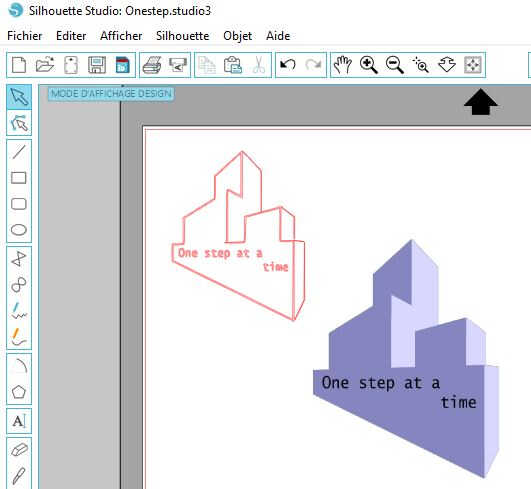Click the Mode d'affichage design label
Screen dimensions: 531x489
click(111, 93)
